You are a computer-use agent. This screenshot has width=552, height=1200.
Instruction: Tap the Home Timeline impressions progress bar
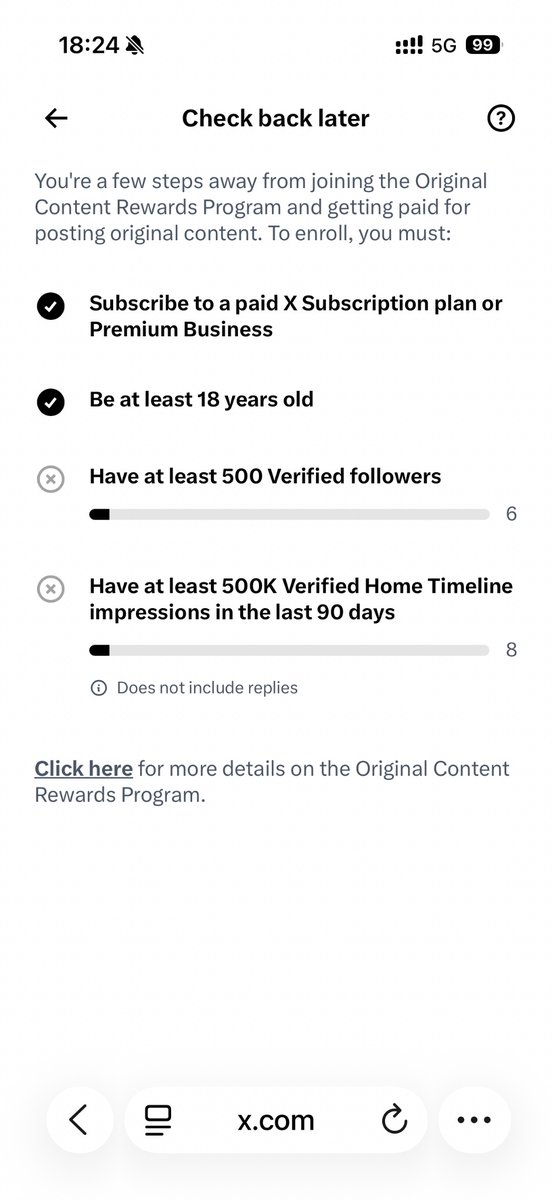[289, 650]
